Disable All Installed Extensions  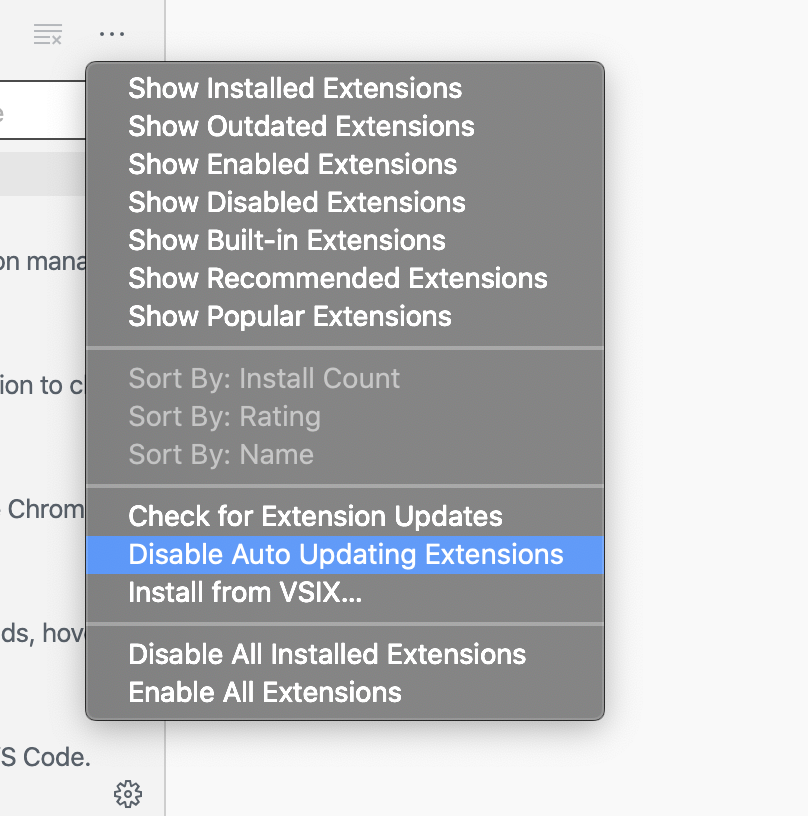(x=327, y=655)
